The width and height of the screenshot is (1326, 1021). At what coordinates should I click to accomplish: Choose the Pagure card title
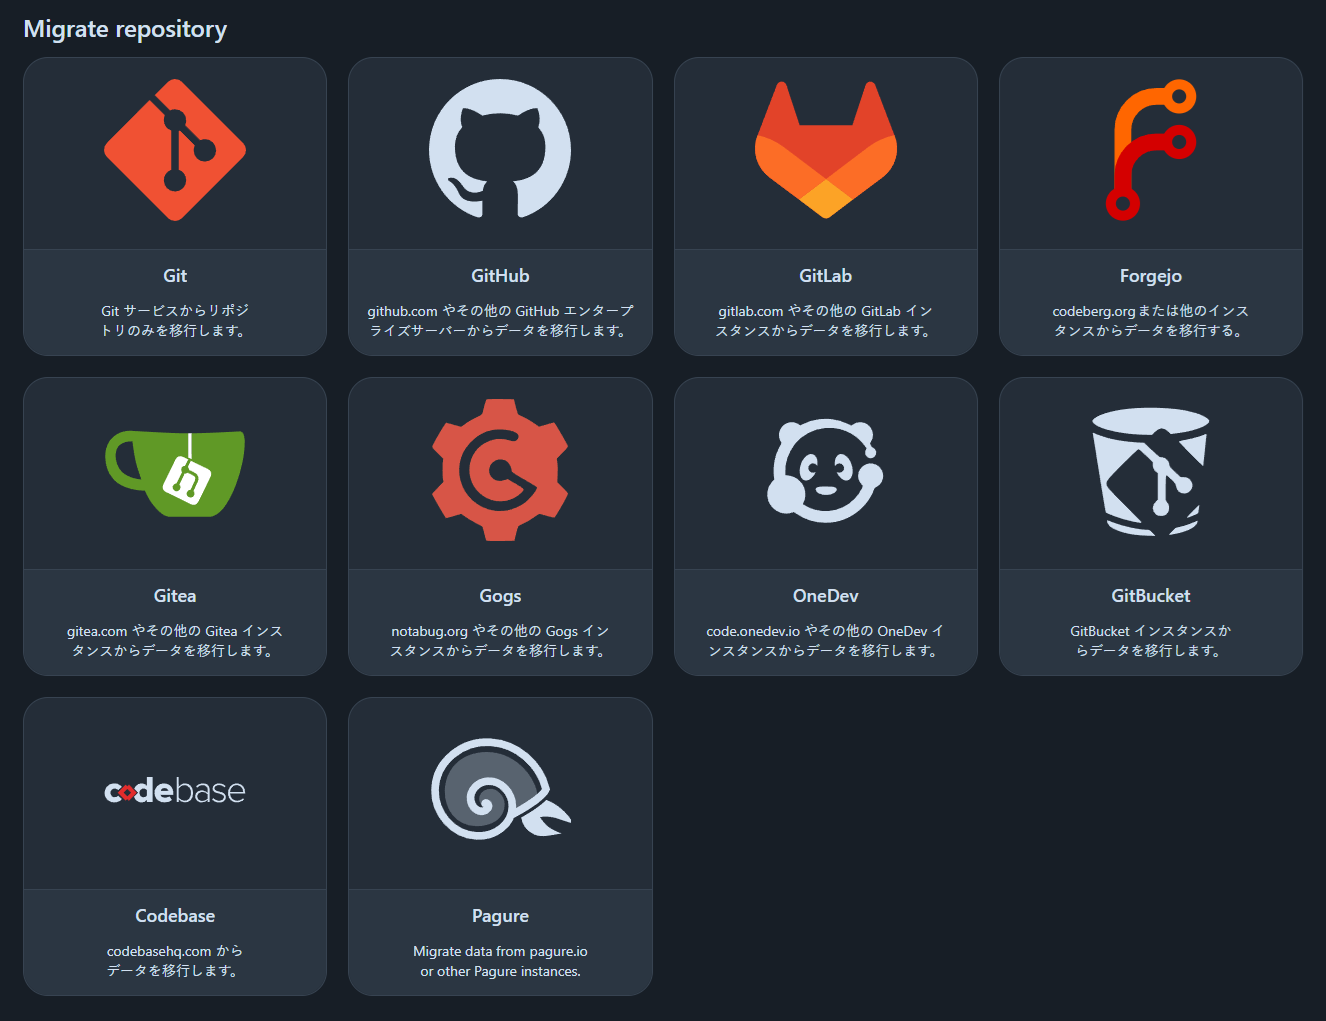(x=500, y=916)
